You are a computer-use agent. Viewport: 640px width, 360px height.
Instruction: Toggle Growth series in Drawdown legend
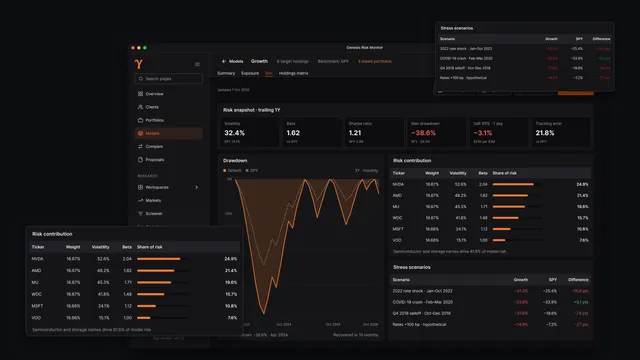[x=232, y=171]
